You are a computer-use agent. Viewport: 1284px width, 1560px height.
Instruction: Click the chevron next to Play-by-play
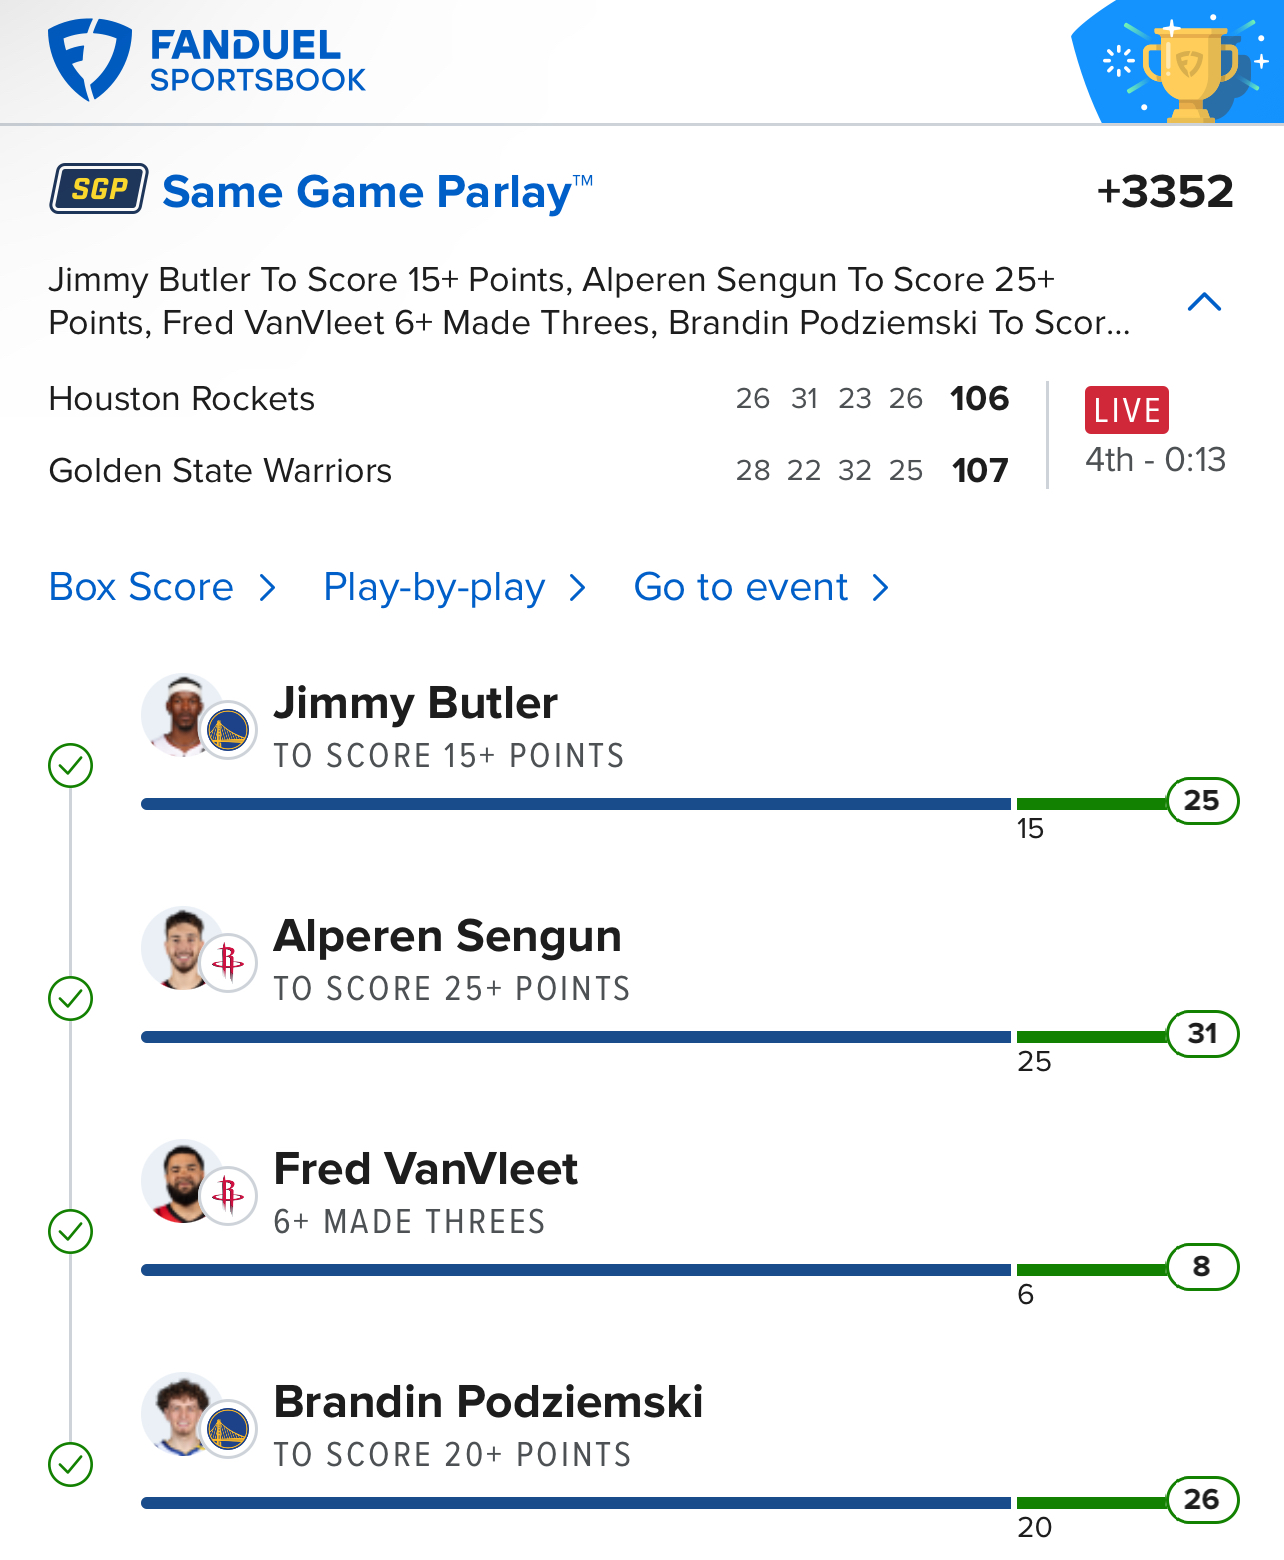(577, 588)
